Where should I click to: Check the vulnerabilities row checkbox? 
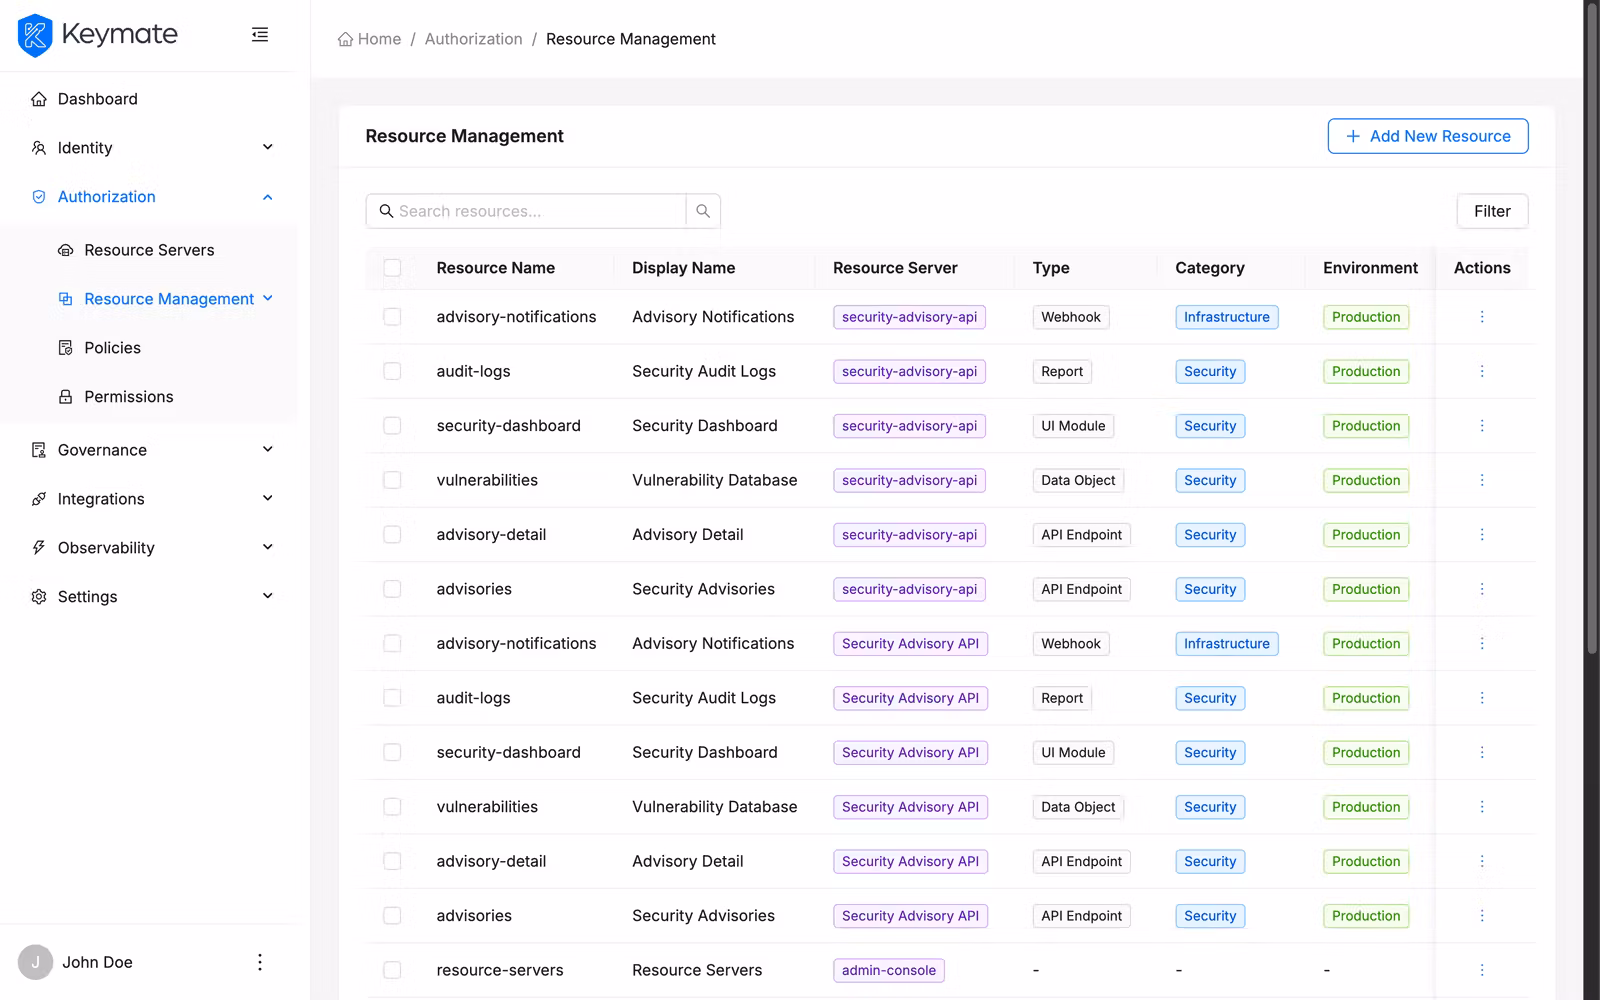tap(392, 480)
